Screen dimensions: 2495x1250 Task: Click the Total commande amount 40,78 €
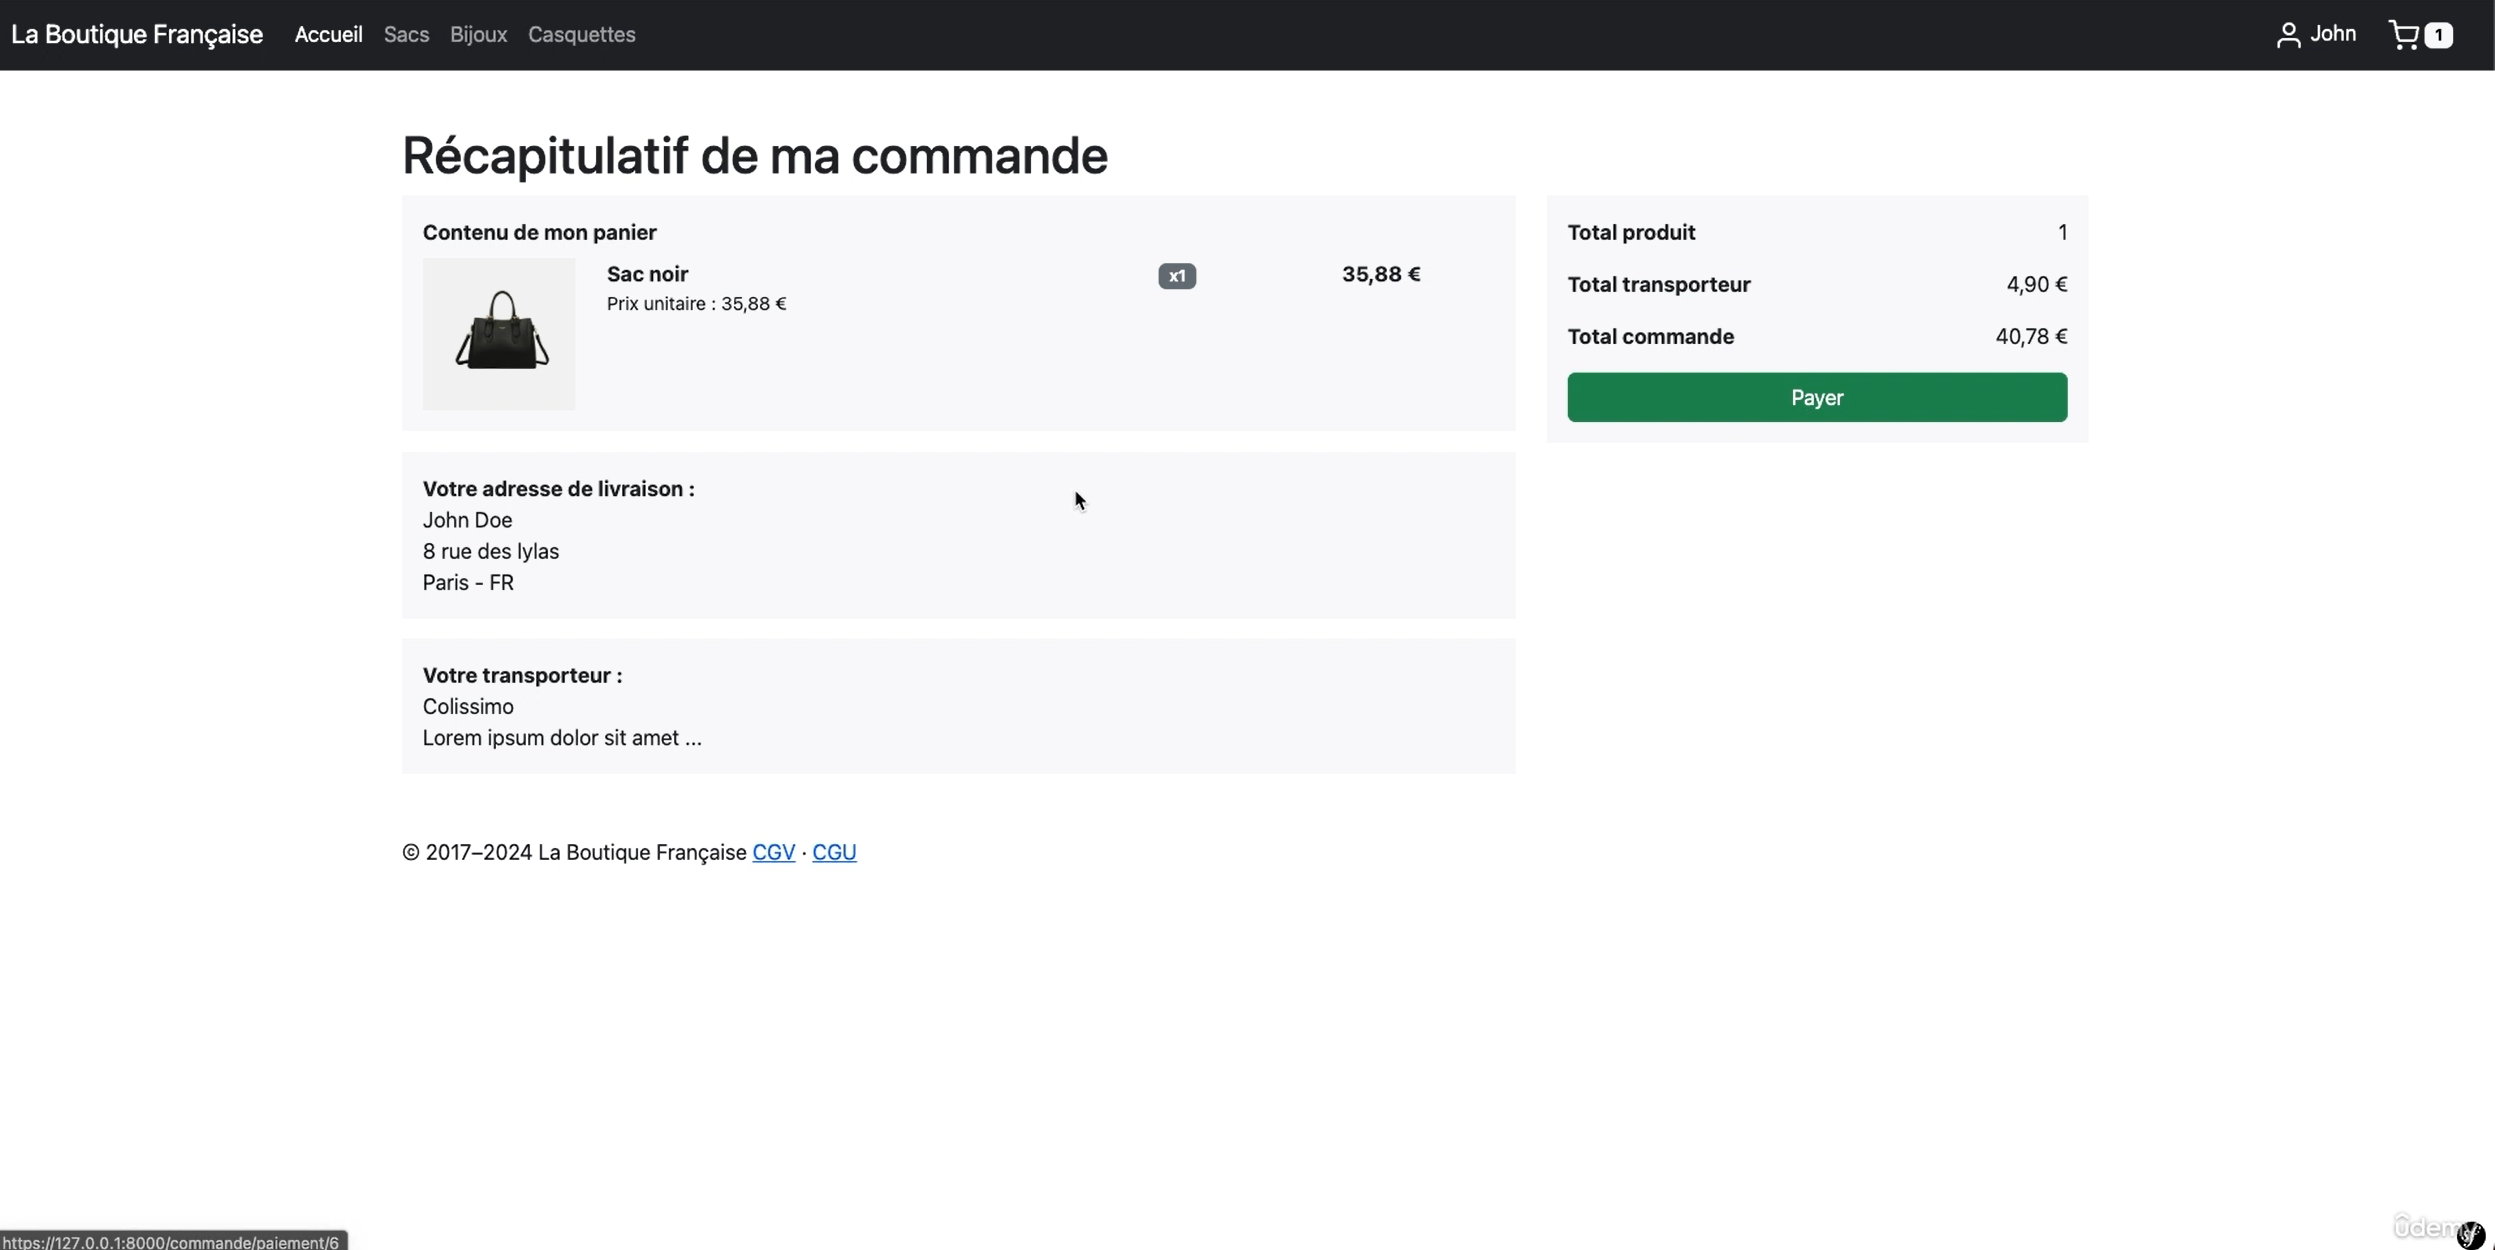tap(2030, 337)
